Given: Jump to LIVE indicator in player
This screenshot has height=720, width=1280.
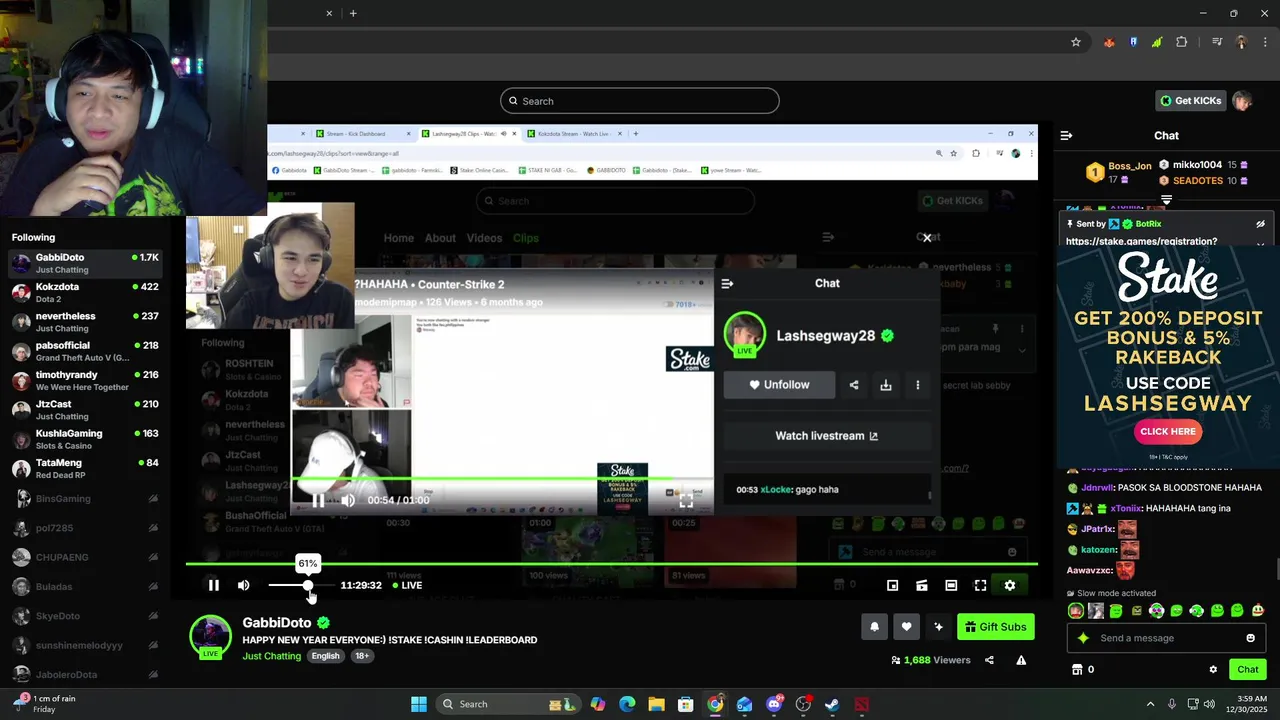Looking at the screenshot, I should coord(406,585).
